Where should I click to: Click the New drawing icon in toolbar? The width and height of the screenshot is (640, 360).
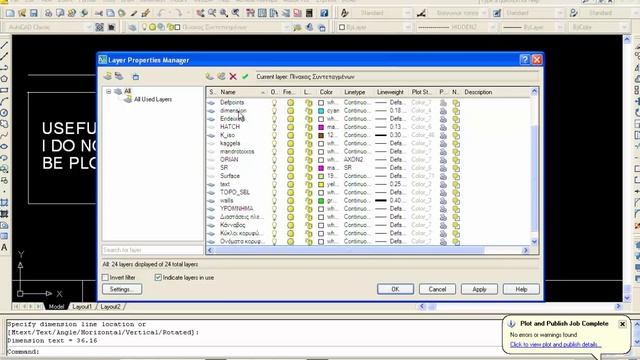(10, 13)
